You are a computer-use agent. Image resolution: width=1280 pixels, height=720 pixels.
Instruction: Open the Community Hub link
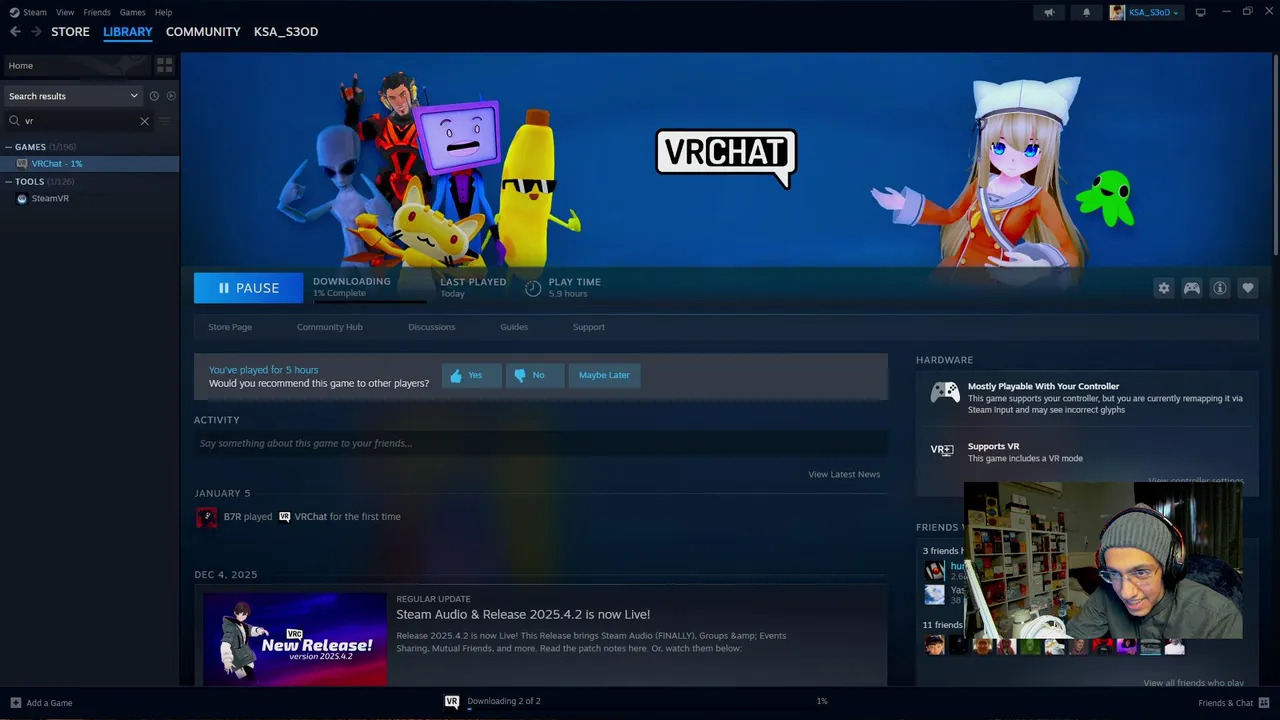330,327
